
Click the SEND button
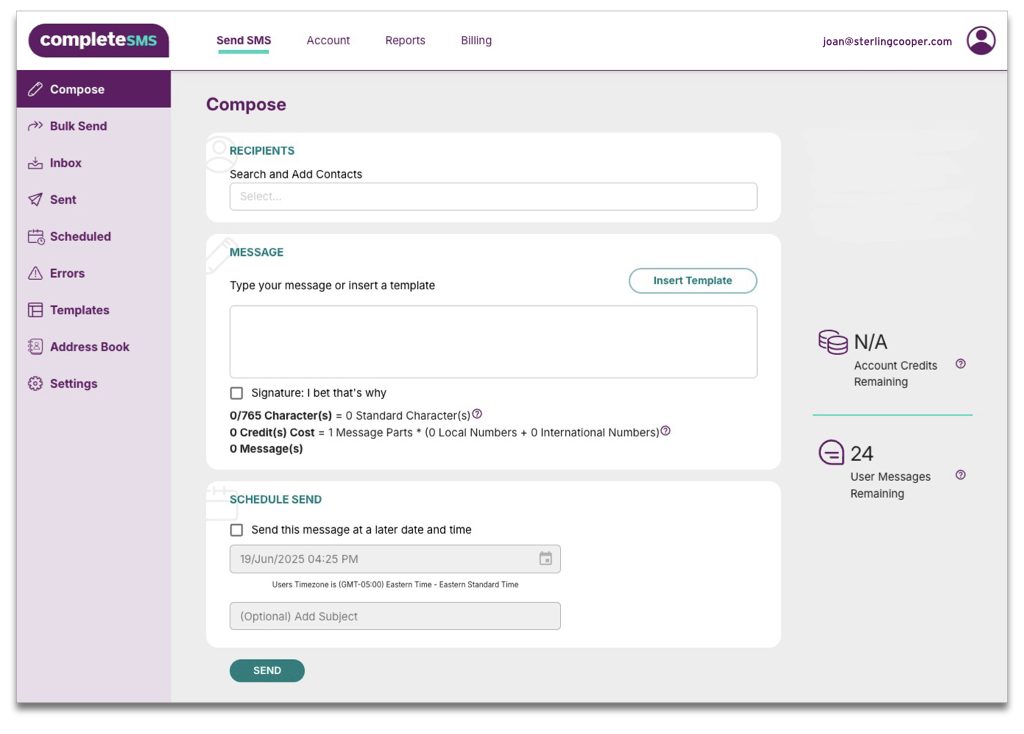click(266, 671)
